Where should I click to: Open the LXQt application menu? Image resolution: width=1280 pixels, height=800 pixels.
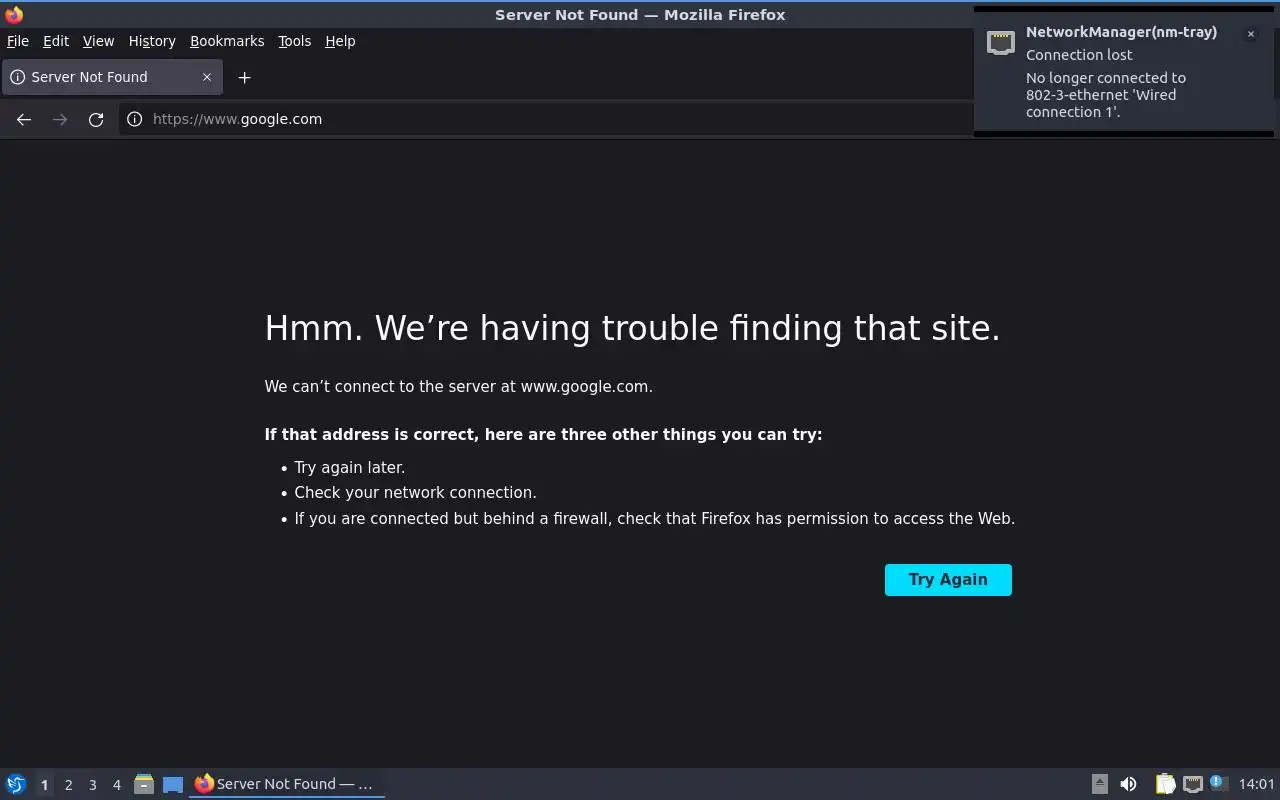[15, 784]
